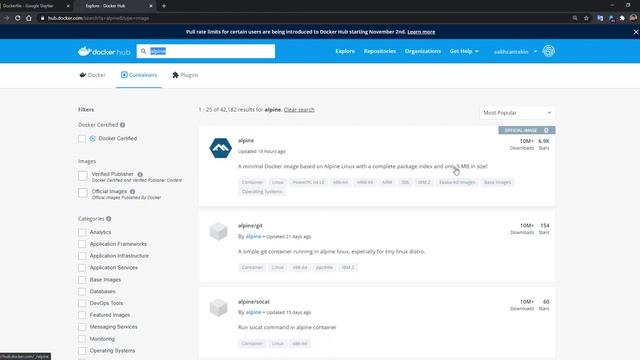Check the Verified Publisher filter

[x=82, y=176]
